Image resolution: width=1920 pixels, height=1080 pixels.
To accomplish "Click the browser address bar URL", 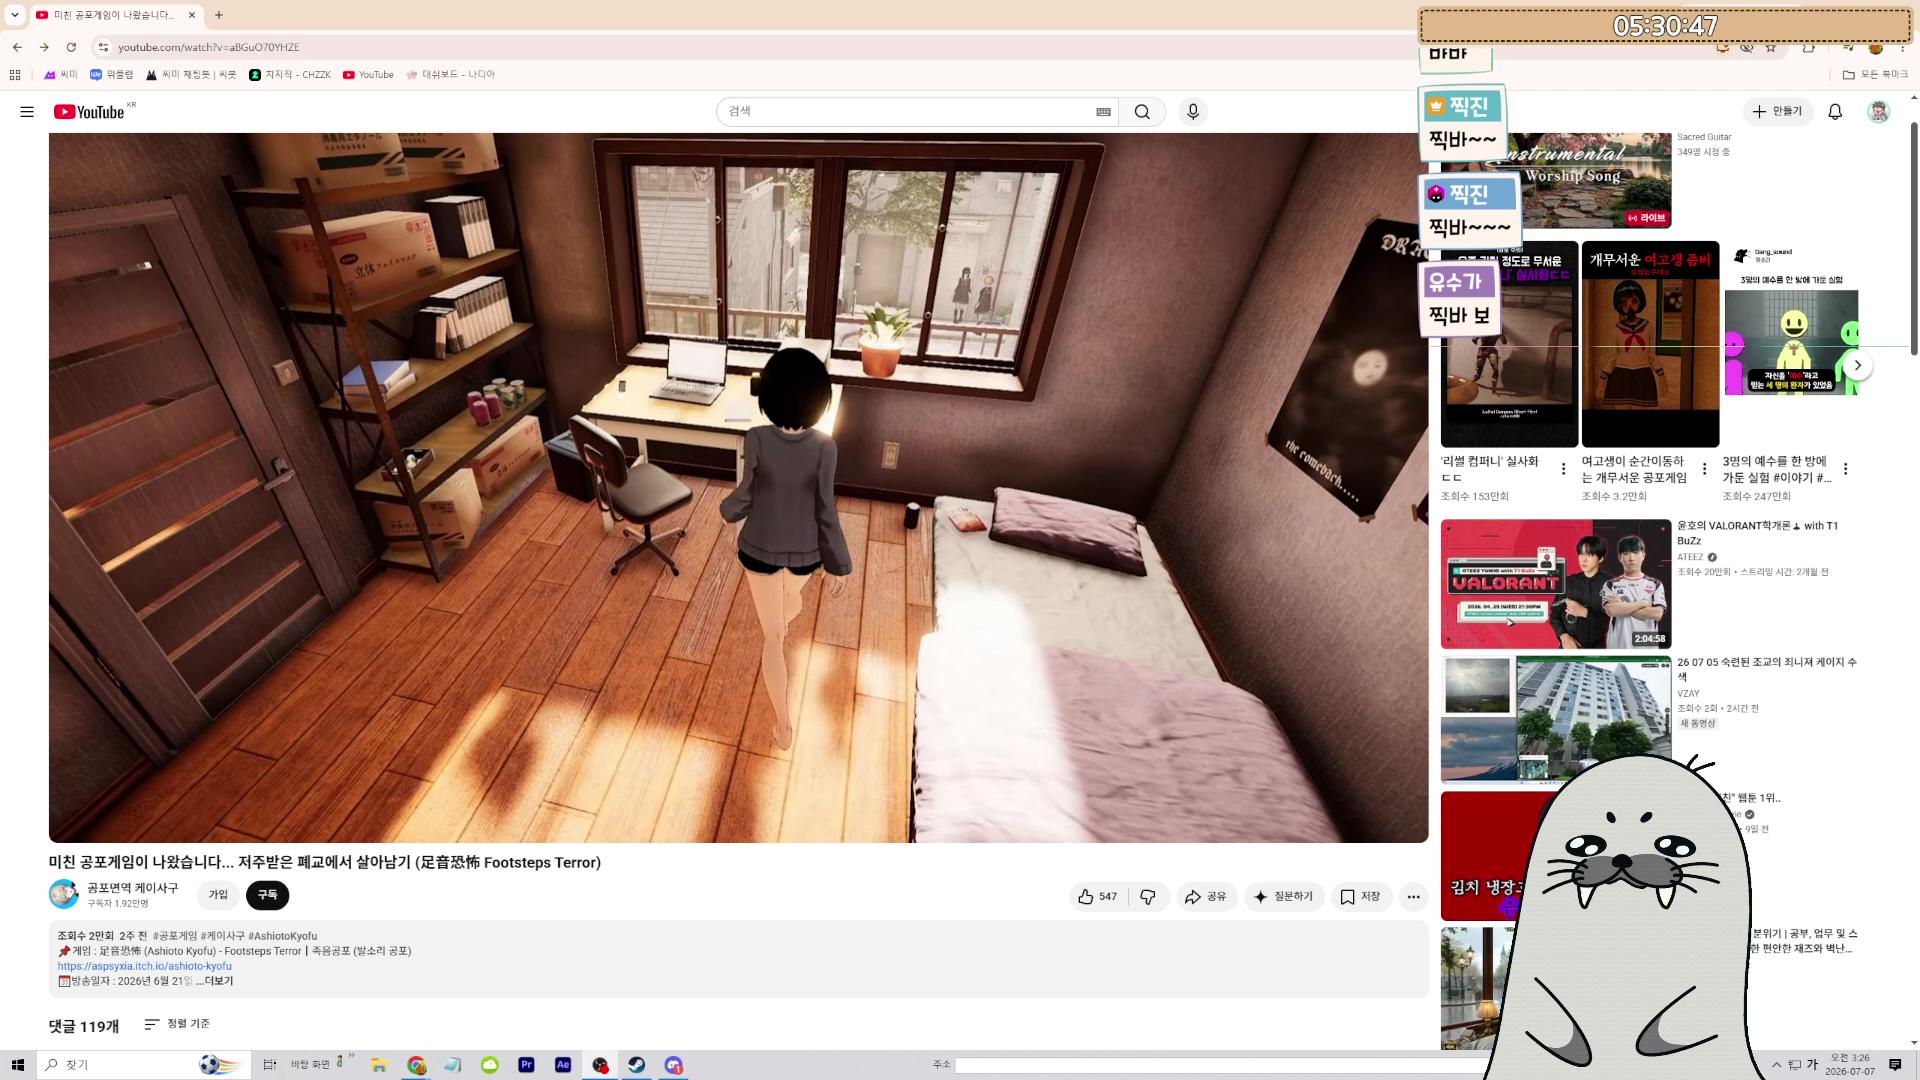I will coord(208,47).
